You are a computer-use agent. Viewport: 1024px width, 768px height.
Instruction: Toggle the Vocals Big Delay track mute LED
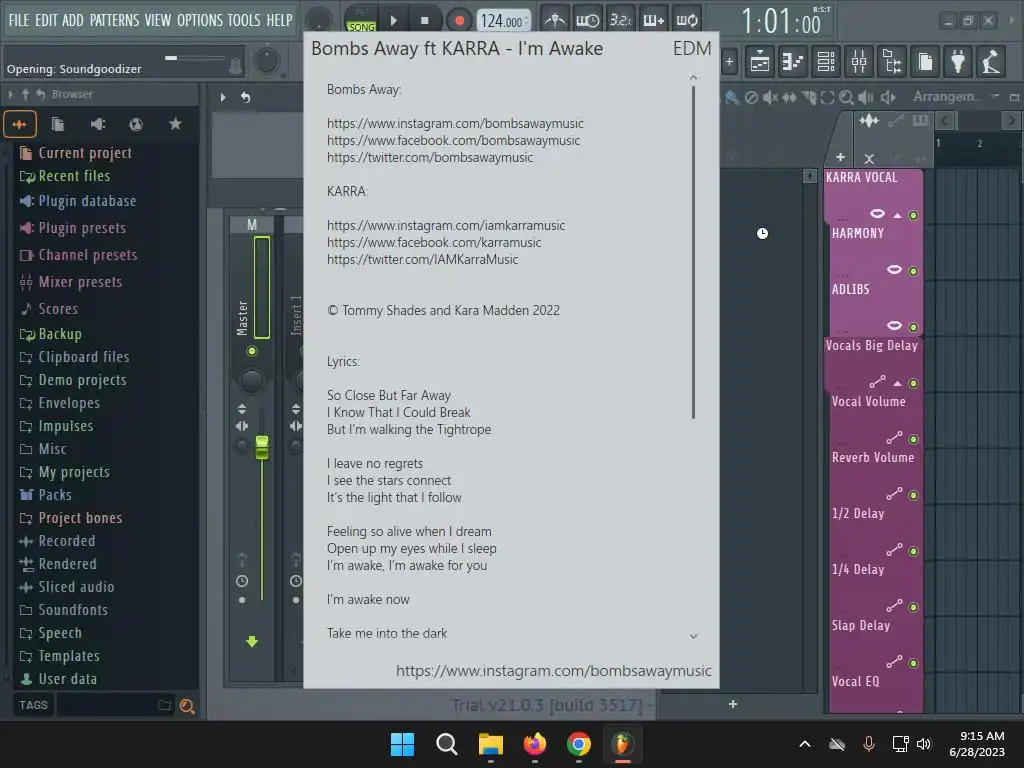(913, 383)
